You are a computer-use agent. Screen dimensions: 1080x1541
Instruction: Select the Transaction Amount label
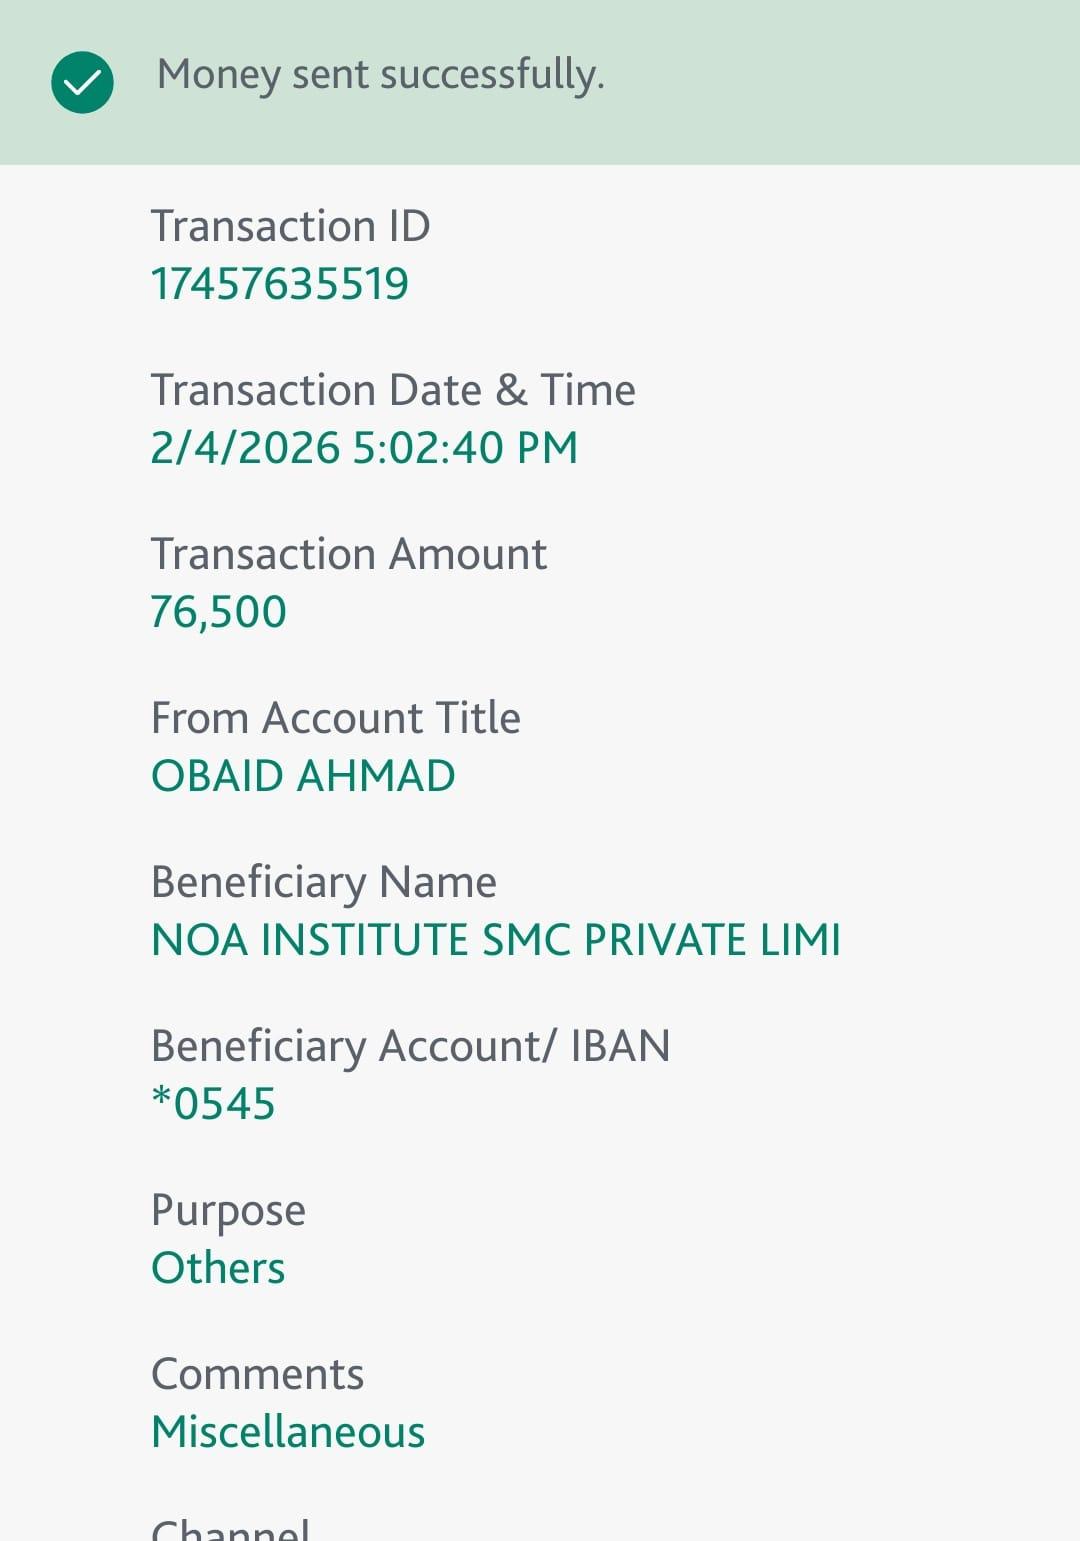tap(348, 554)
